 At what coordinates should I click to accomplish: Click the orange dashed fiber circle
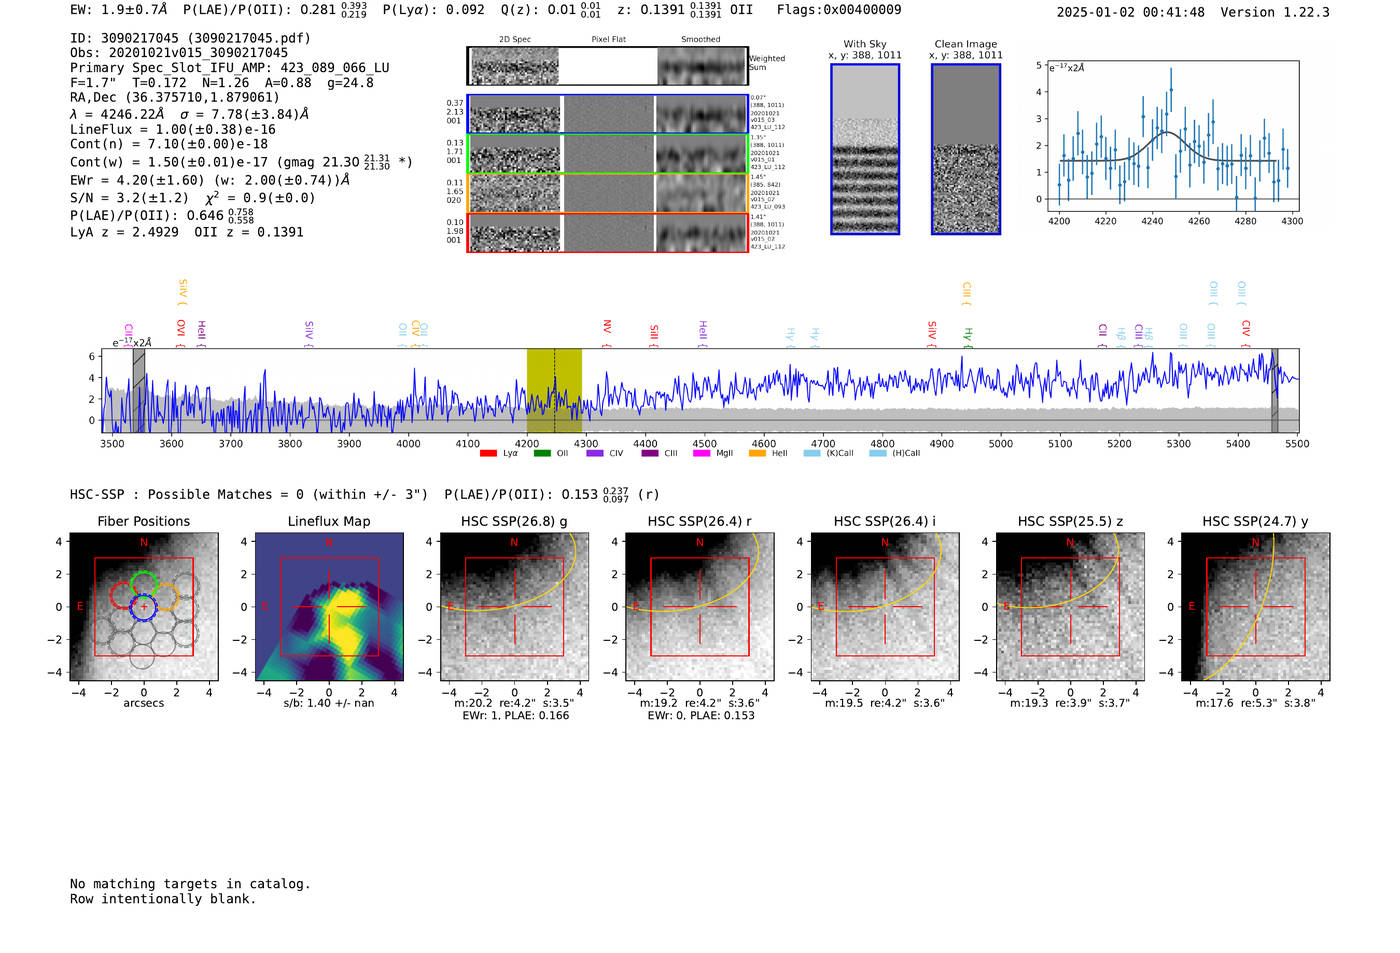[166, 596]
